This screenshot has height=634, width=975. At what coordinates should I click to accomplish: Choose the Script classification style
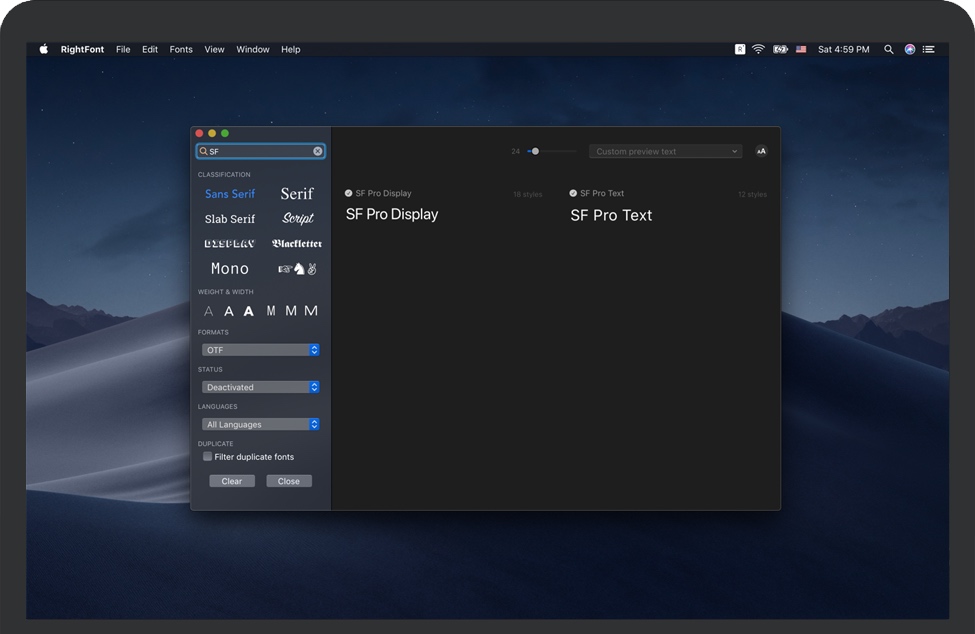297,219
